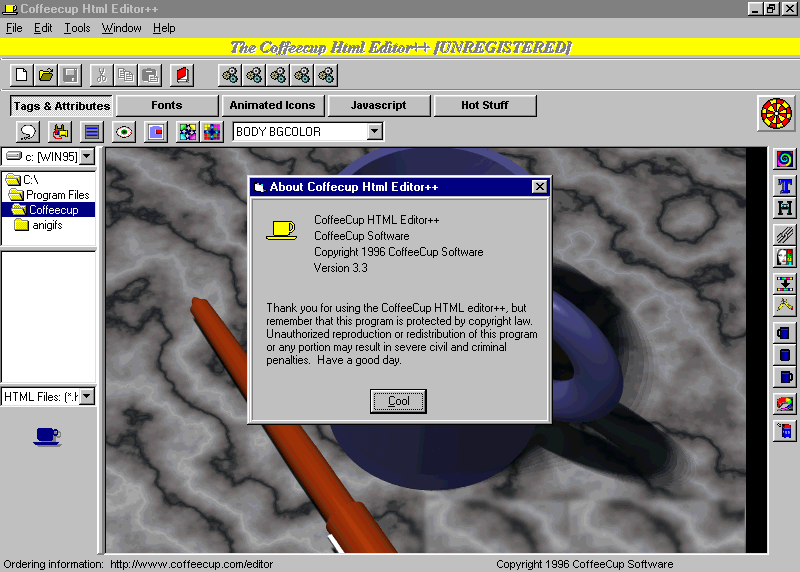Click the leftmost gears toolbar button
The height and width of the screenshot is (572, 800).
(230, 76)
